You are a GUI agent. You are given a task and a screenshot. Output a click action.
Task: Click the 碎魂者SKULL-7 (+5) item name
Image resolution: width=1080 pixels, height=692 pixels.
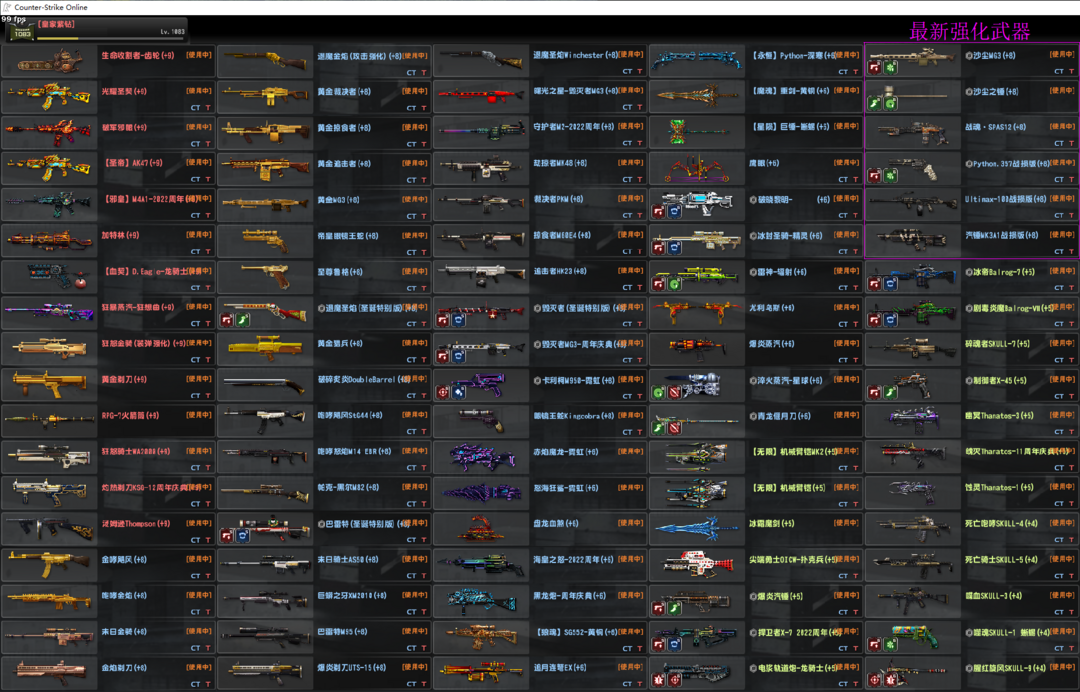pos(997,344)
